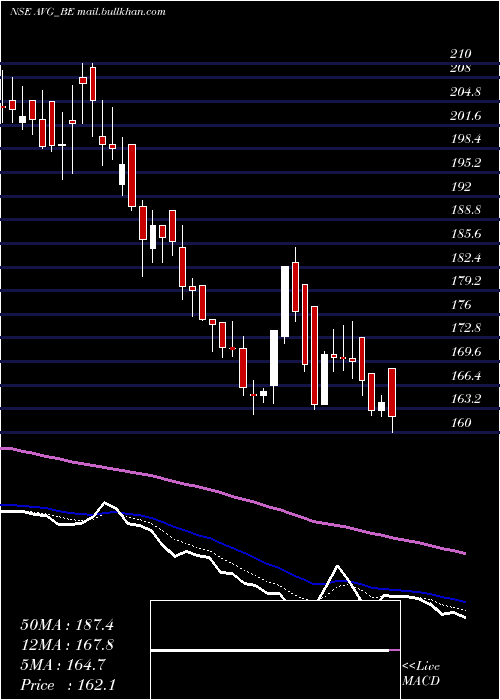Click the 204.8 price axis label
This screenshot has height=700, width=500.
(465, 92)
